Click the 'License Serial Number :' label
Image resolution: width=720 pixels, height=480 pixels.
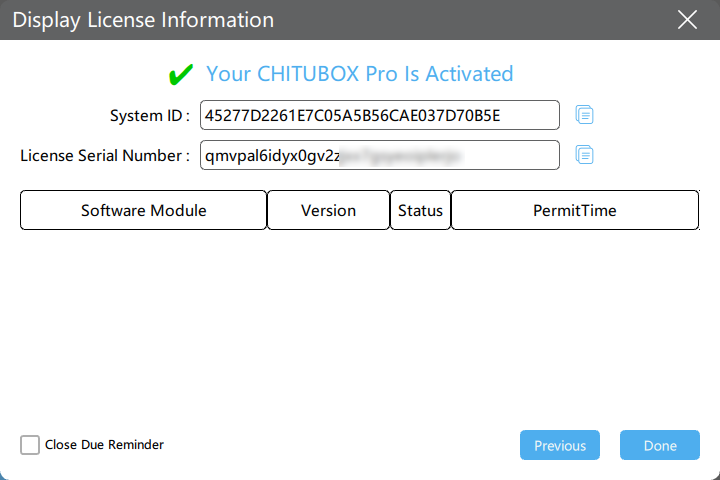click(105, 155)
